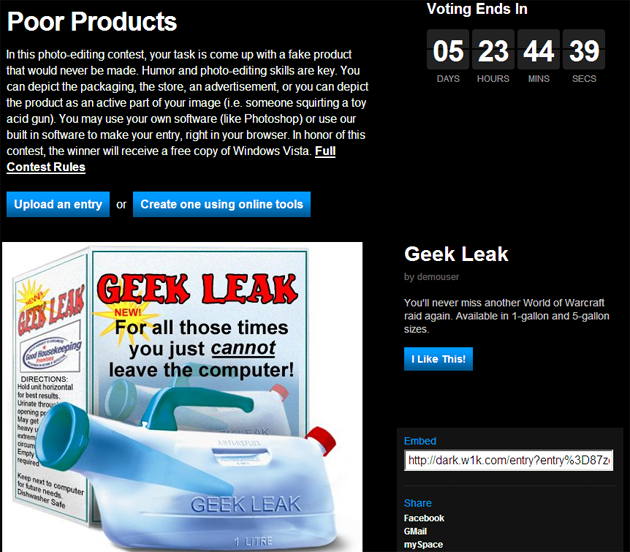Share the entry on mySpace
The image size is (630, 552).
click(423, 544)
